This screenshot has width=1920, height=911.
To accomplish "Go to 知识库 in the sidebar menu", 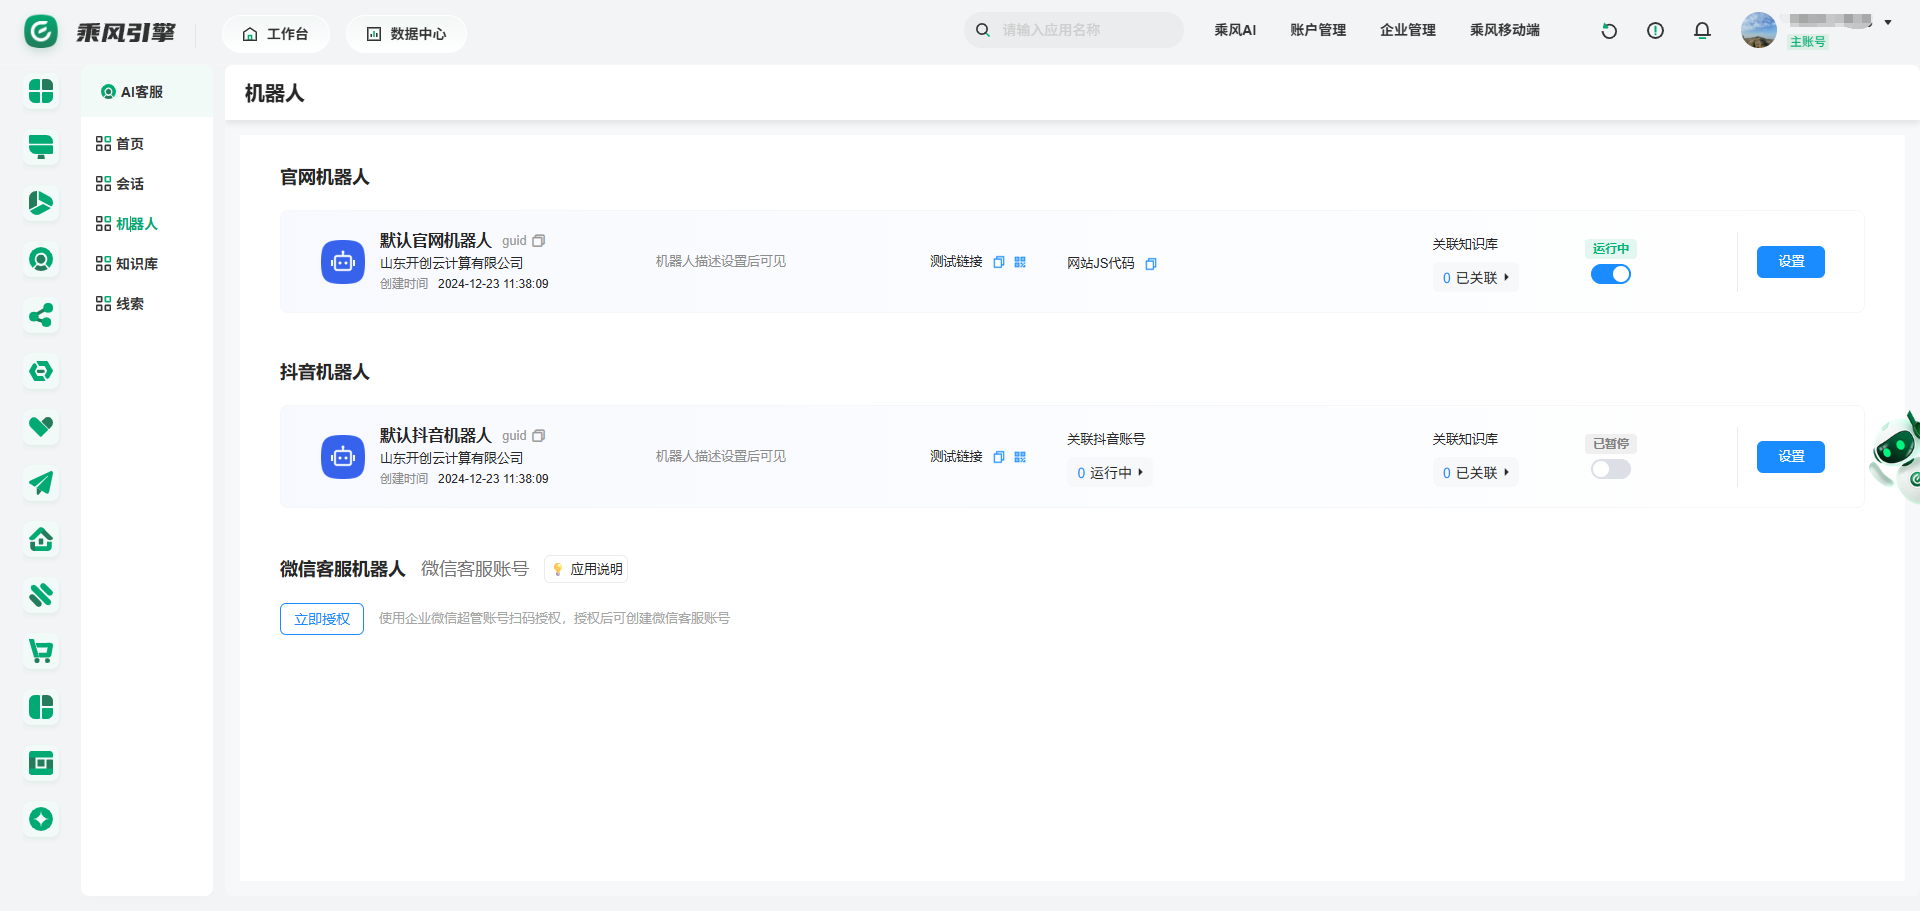I will tap(136, 264).
